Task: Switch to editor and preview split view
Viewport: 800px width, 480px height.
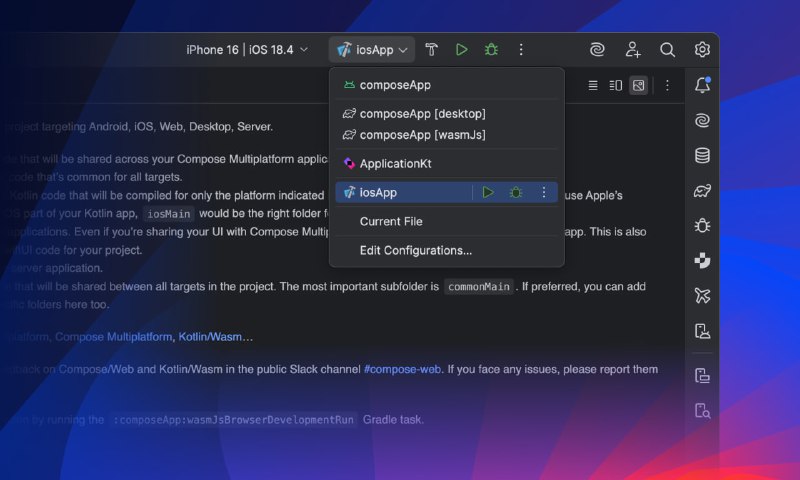Action: pyautogui.click(x=616, y=85)
